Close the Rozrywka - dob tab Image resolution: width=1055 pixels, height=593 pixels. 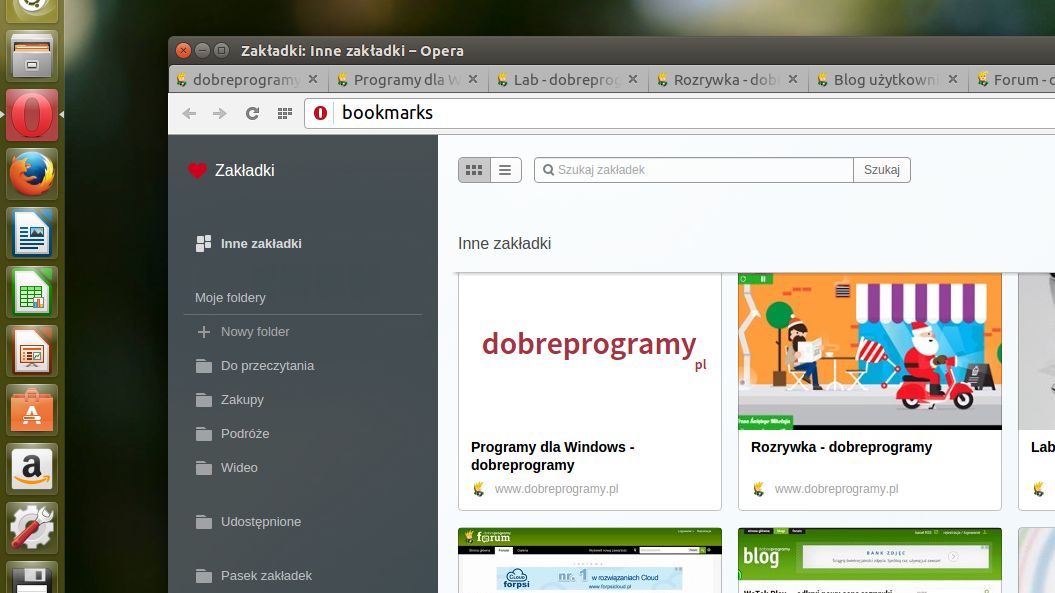pyautogui.click(x=793, y=79)
